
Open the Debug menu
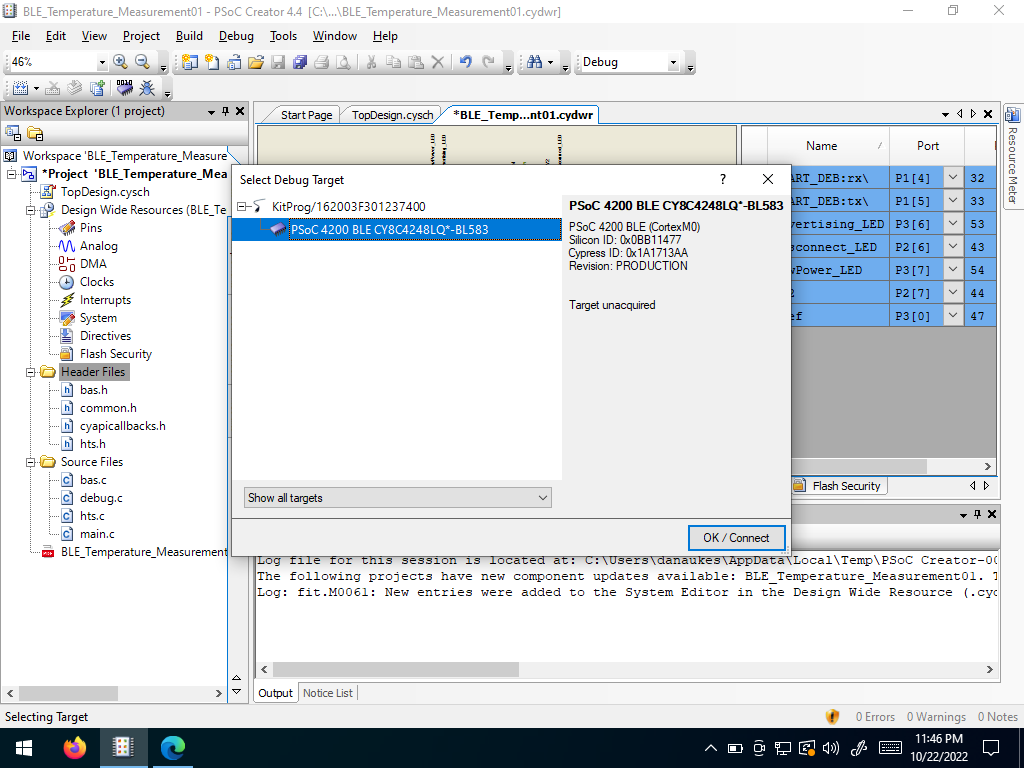(x=236, y=36)
